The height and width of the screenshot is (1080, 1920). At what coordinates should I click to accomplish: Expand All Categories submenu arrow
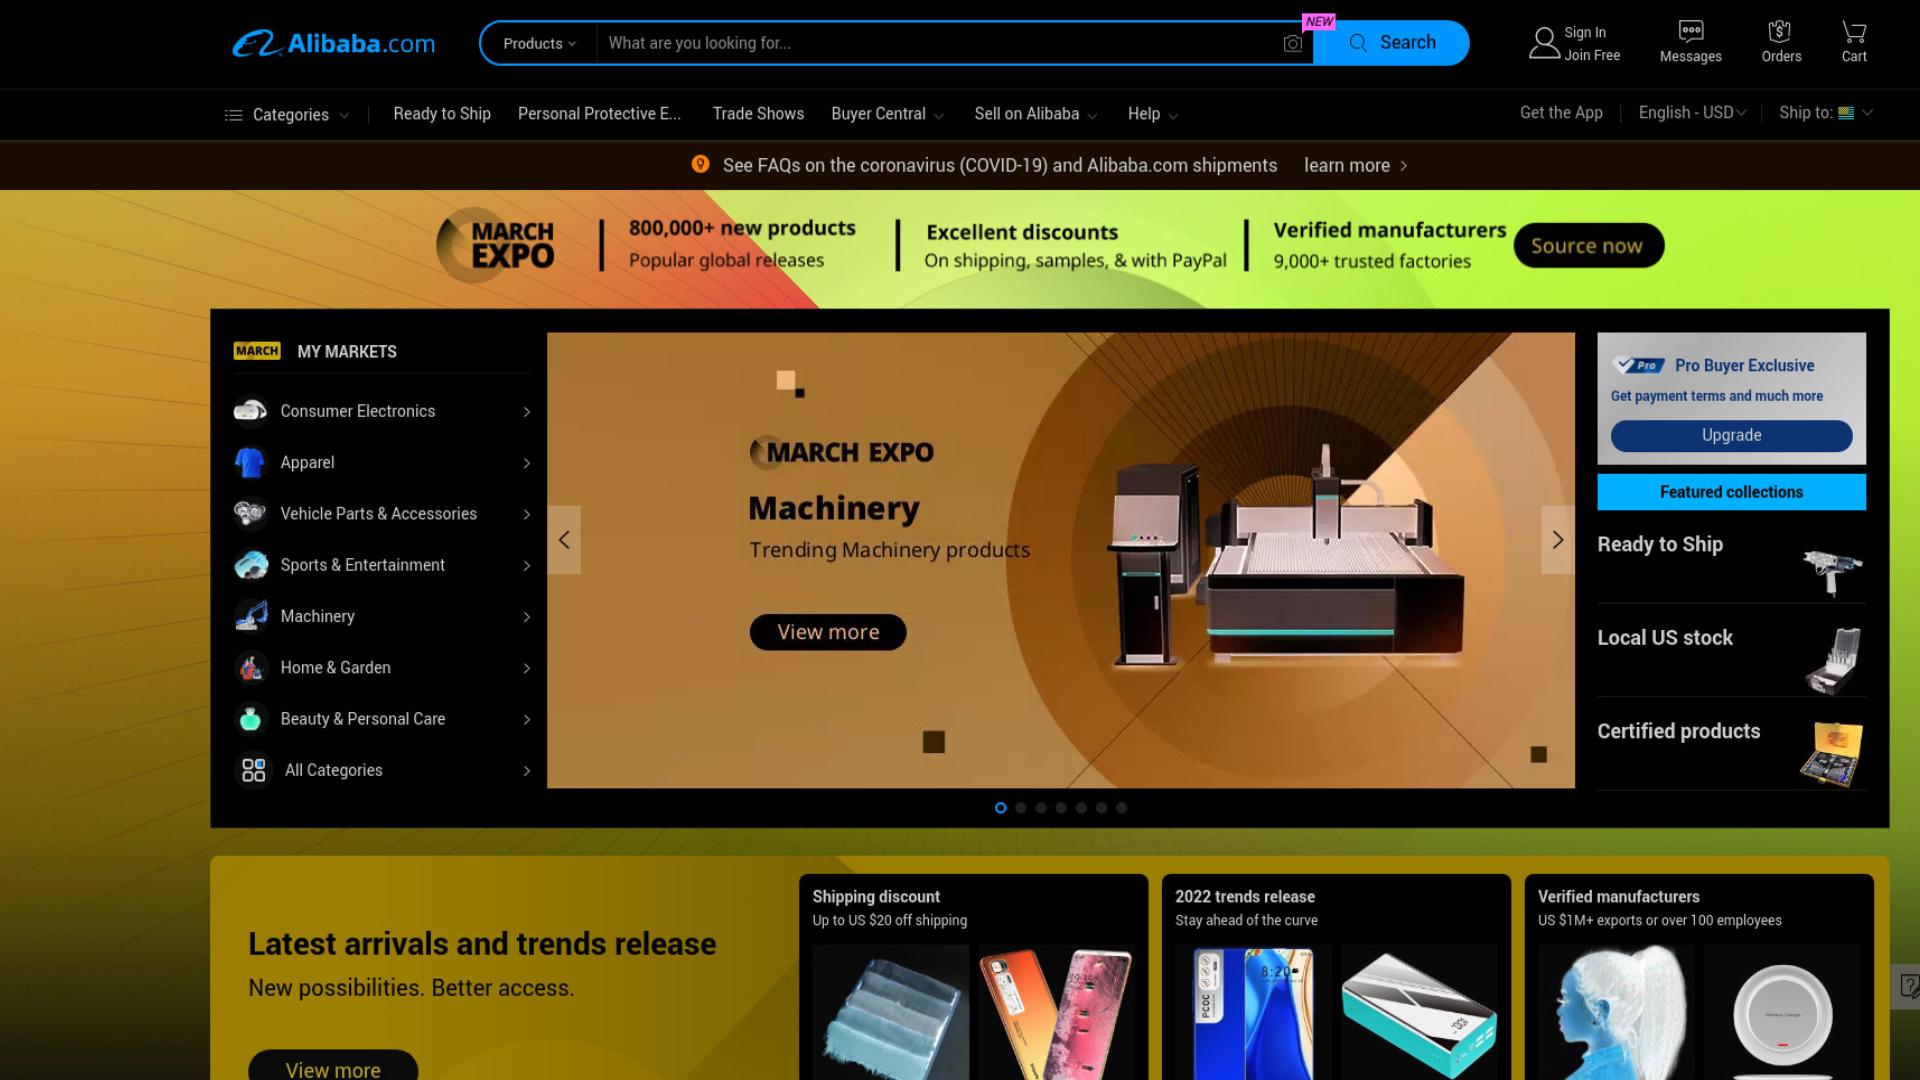coord(526,771)
